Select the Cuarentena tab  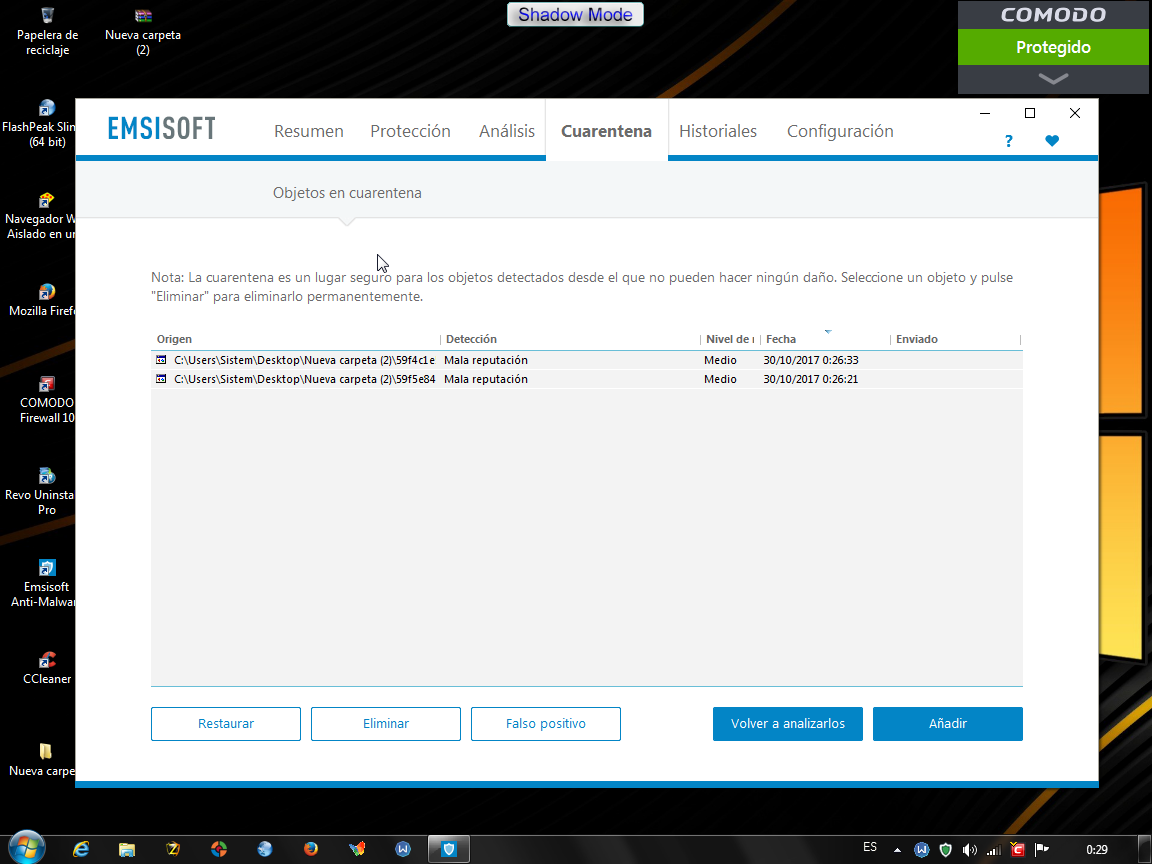(606, 131)
